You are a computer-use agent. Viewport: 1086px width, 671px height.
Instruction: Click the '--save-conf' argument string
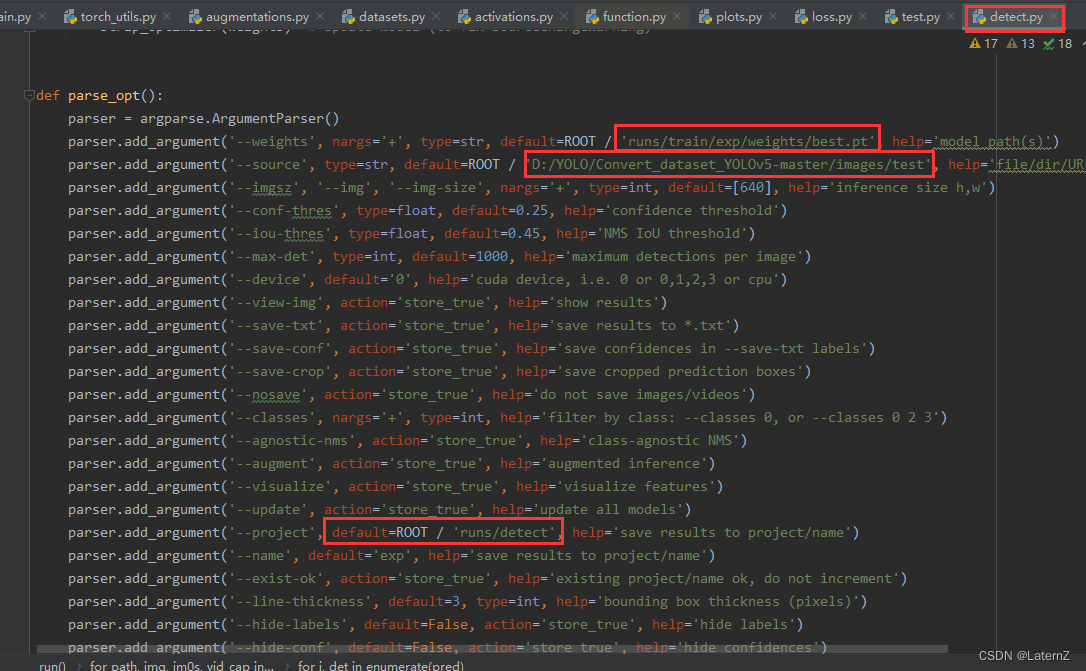[280, 348]
